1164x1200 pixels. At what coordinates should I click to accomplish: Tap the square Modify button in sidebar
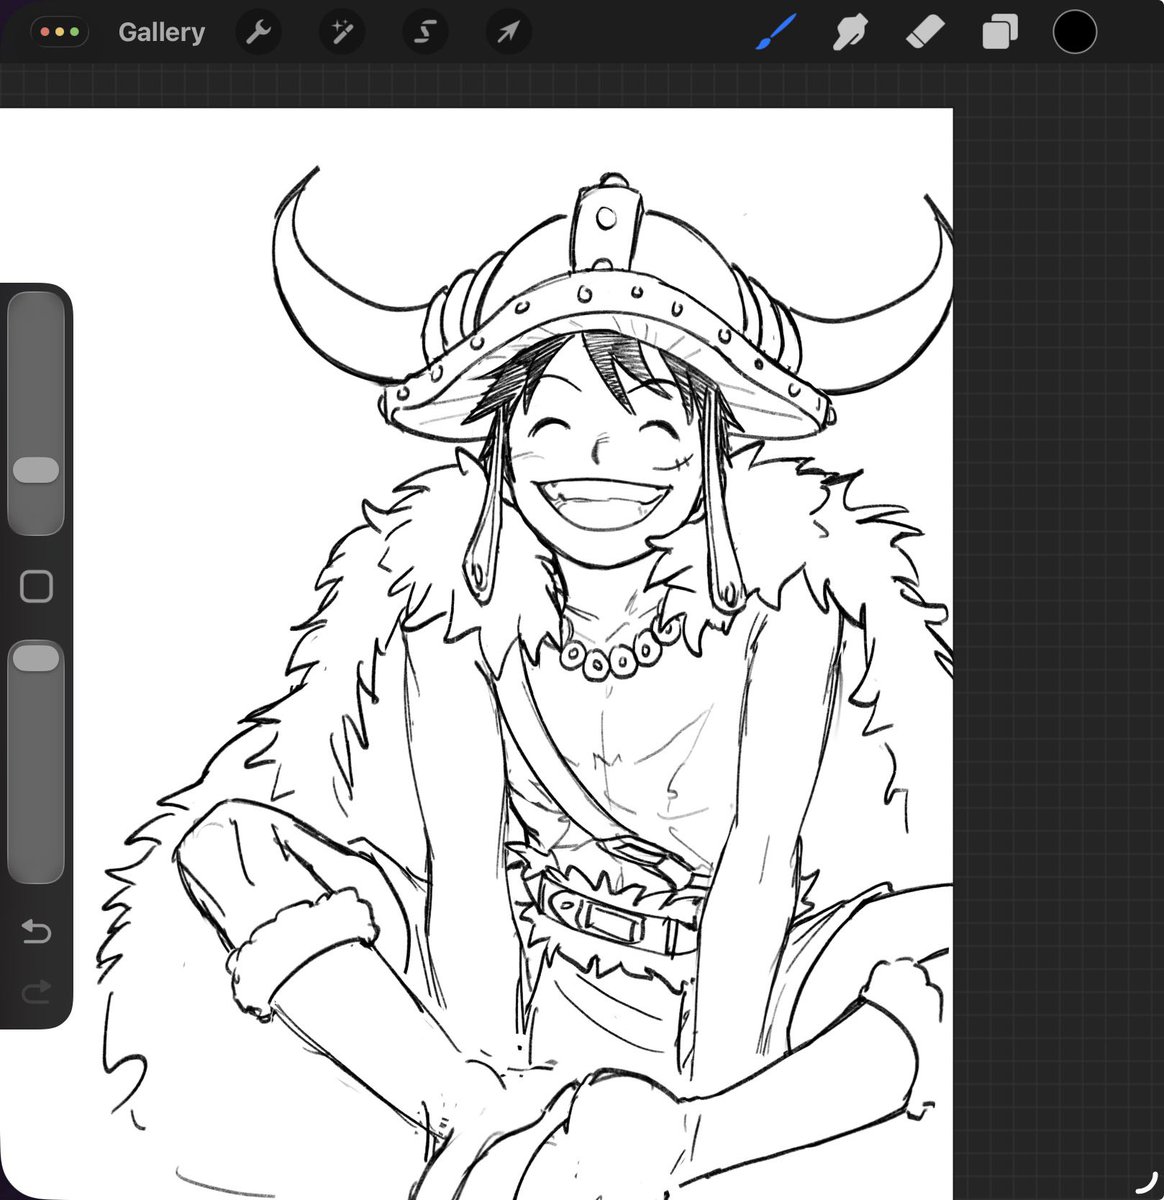(36, 587)
